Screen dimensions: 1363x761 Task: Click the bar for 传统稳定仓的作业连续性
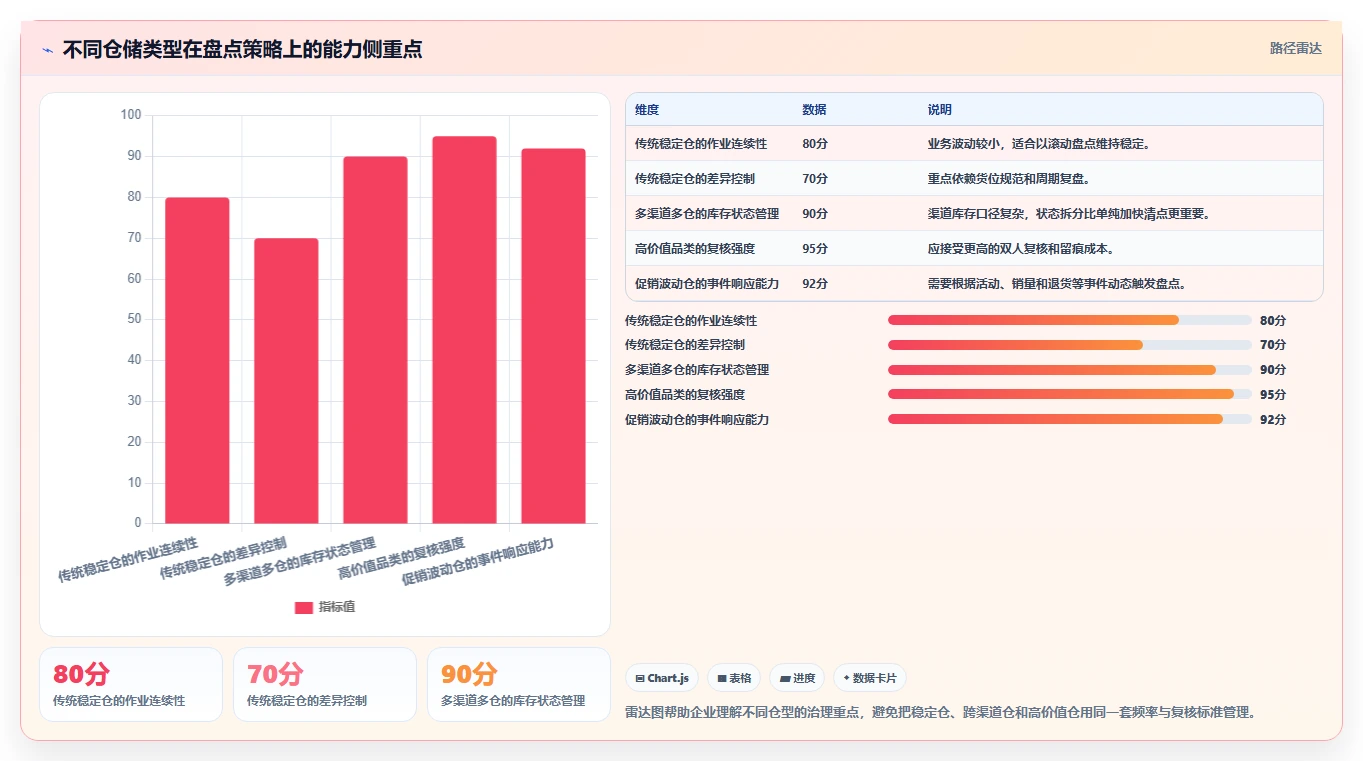point(197,360)
